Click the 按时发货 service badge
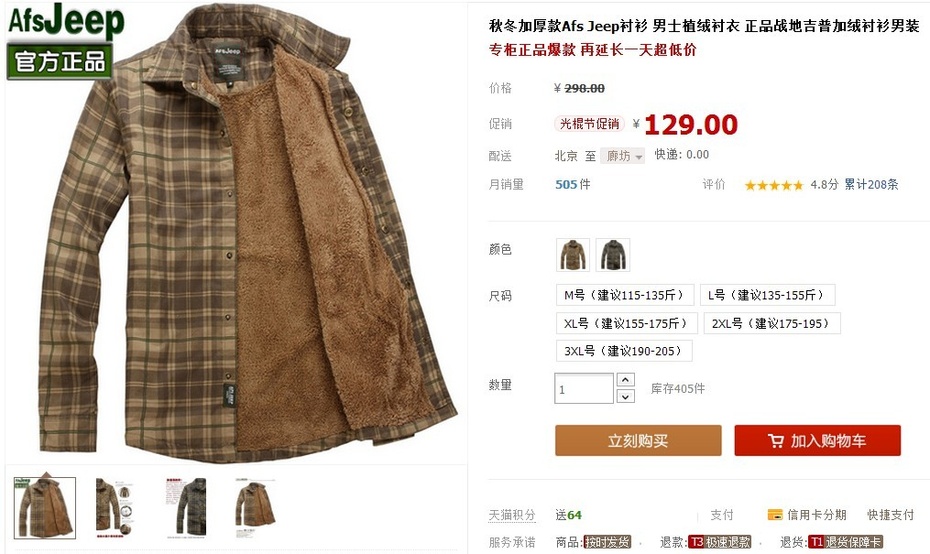The height and width of the screenshot is (554, 930). click(x=607, y=542)
